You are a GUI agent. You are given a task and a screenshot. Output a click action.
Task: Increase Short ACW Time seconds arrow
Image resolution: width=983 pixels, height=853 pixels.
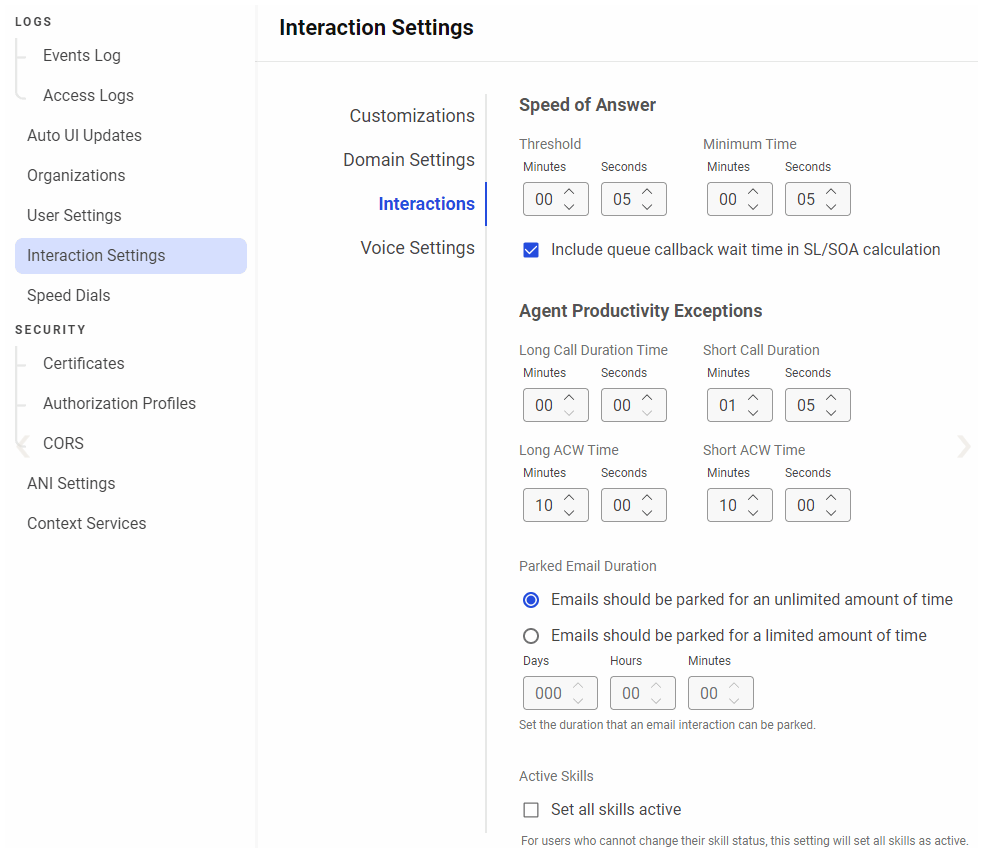[x=831, y=498]
